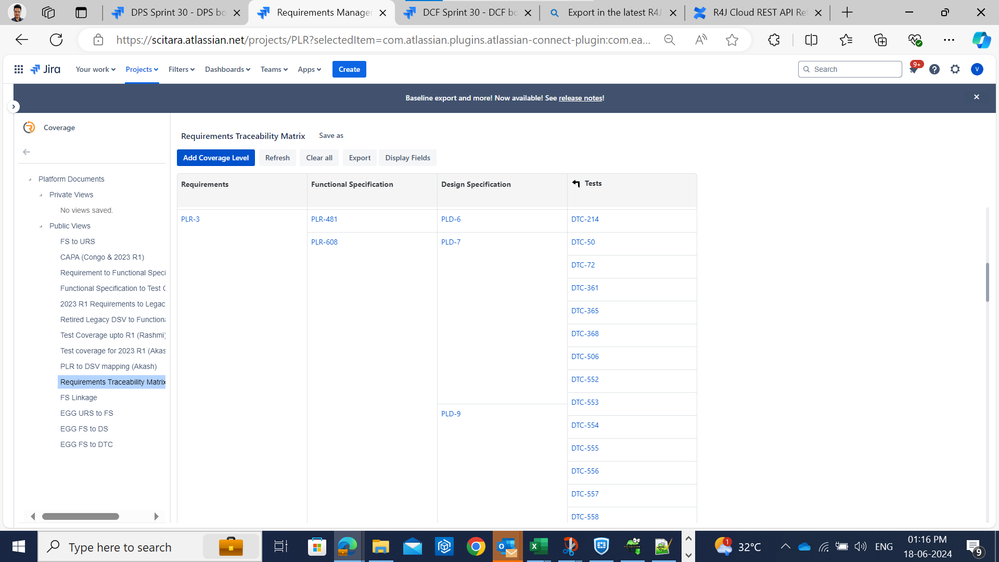Image resolution: width=999 pixels, height=562 pixels.
Task: Open PLR-481 functional spec link
Action: [x=324, y=219]
